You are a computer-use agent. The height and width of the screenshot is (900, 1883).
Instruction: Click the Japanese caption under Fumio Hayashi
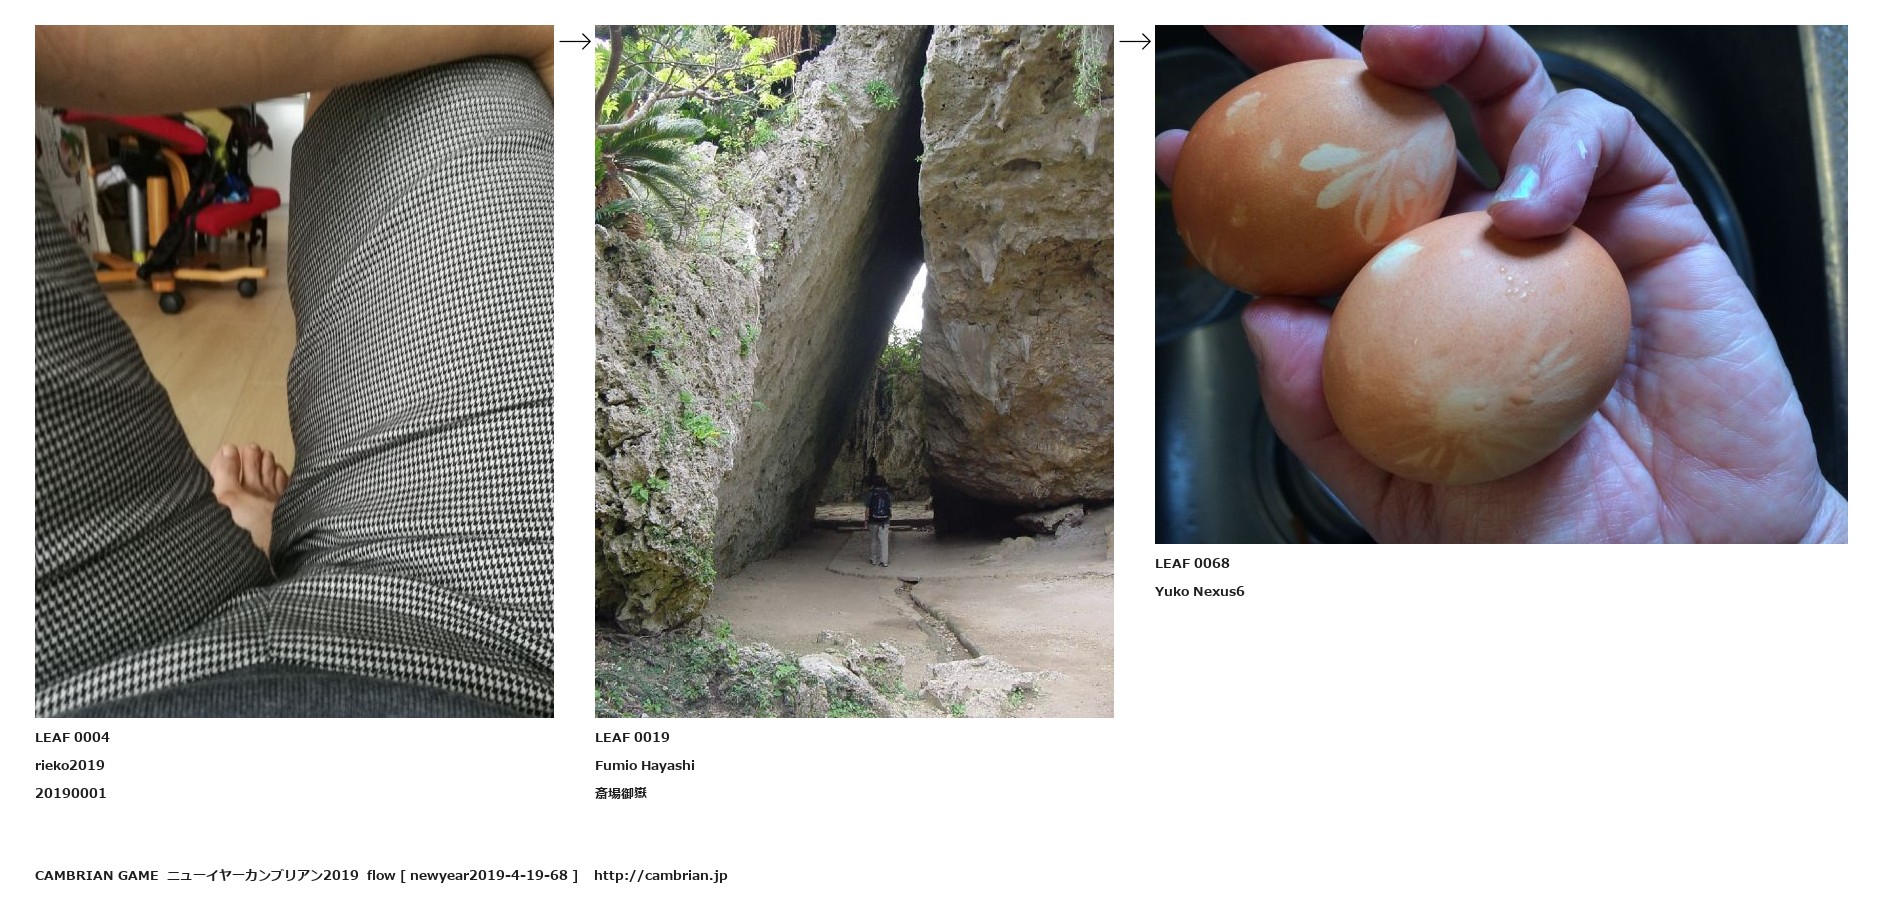coord(621,793)
